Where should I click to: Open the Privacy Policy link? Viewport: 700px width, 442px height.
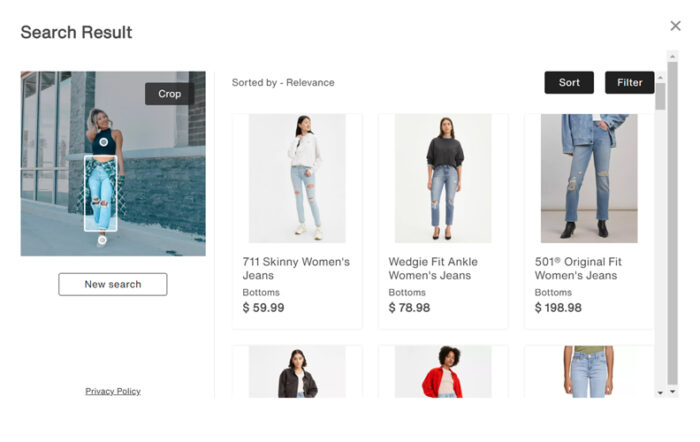[x=113, y=391]
